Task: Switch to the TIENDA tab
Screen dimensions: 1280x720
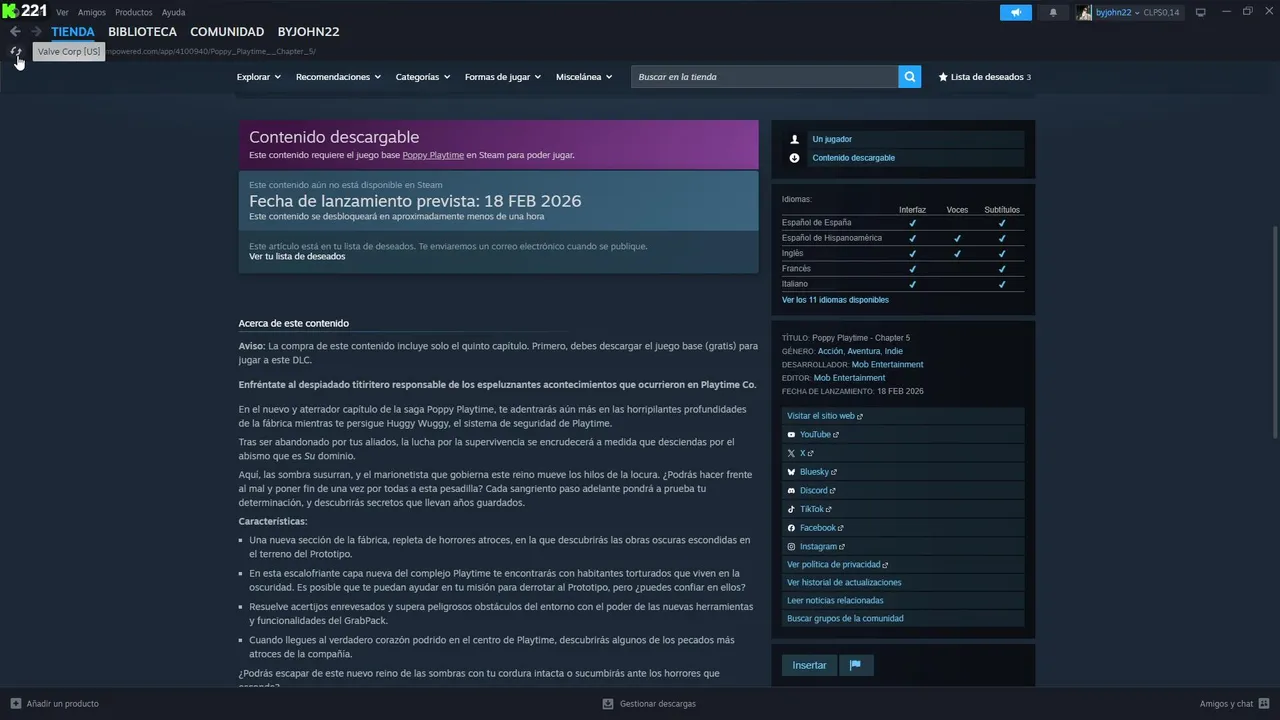Action: pos(73,32)
